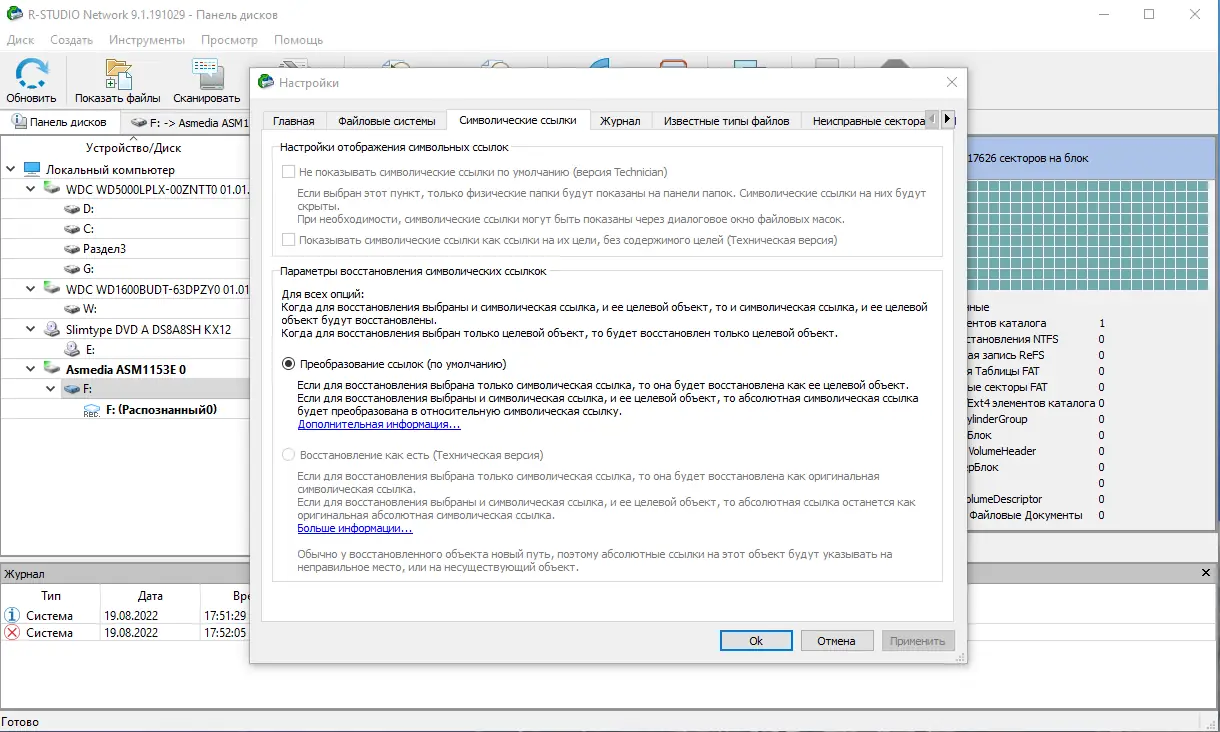This screenshot has width=1220, height=732.
Task: Switch to the Главная settings tab
Action: (x=294, y=121)
